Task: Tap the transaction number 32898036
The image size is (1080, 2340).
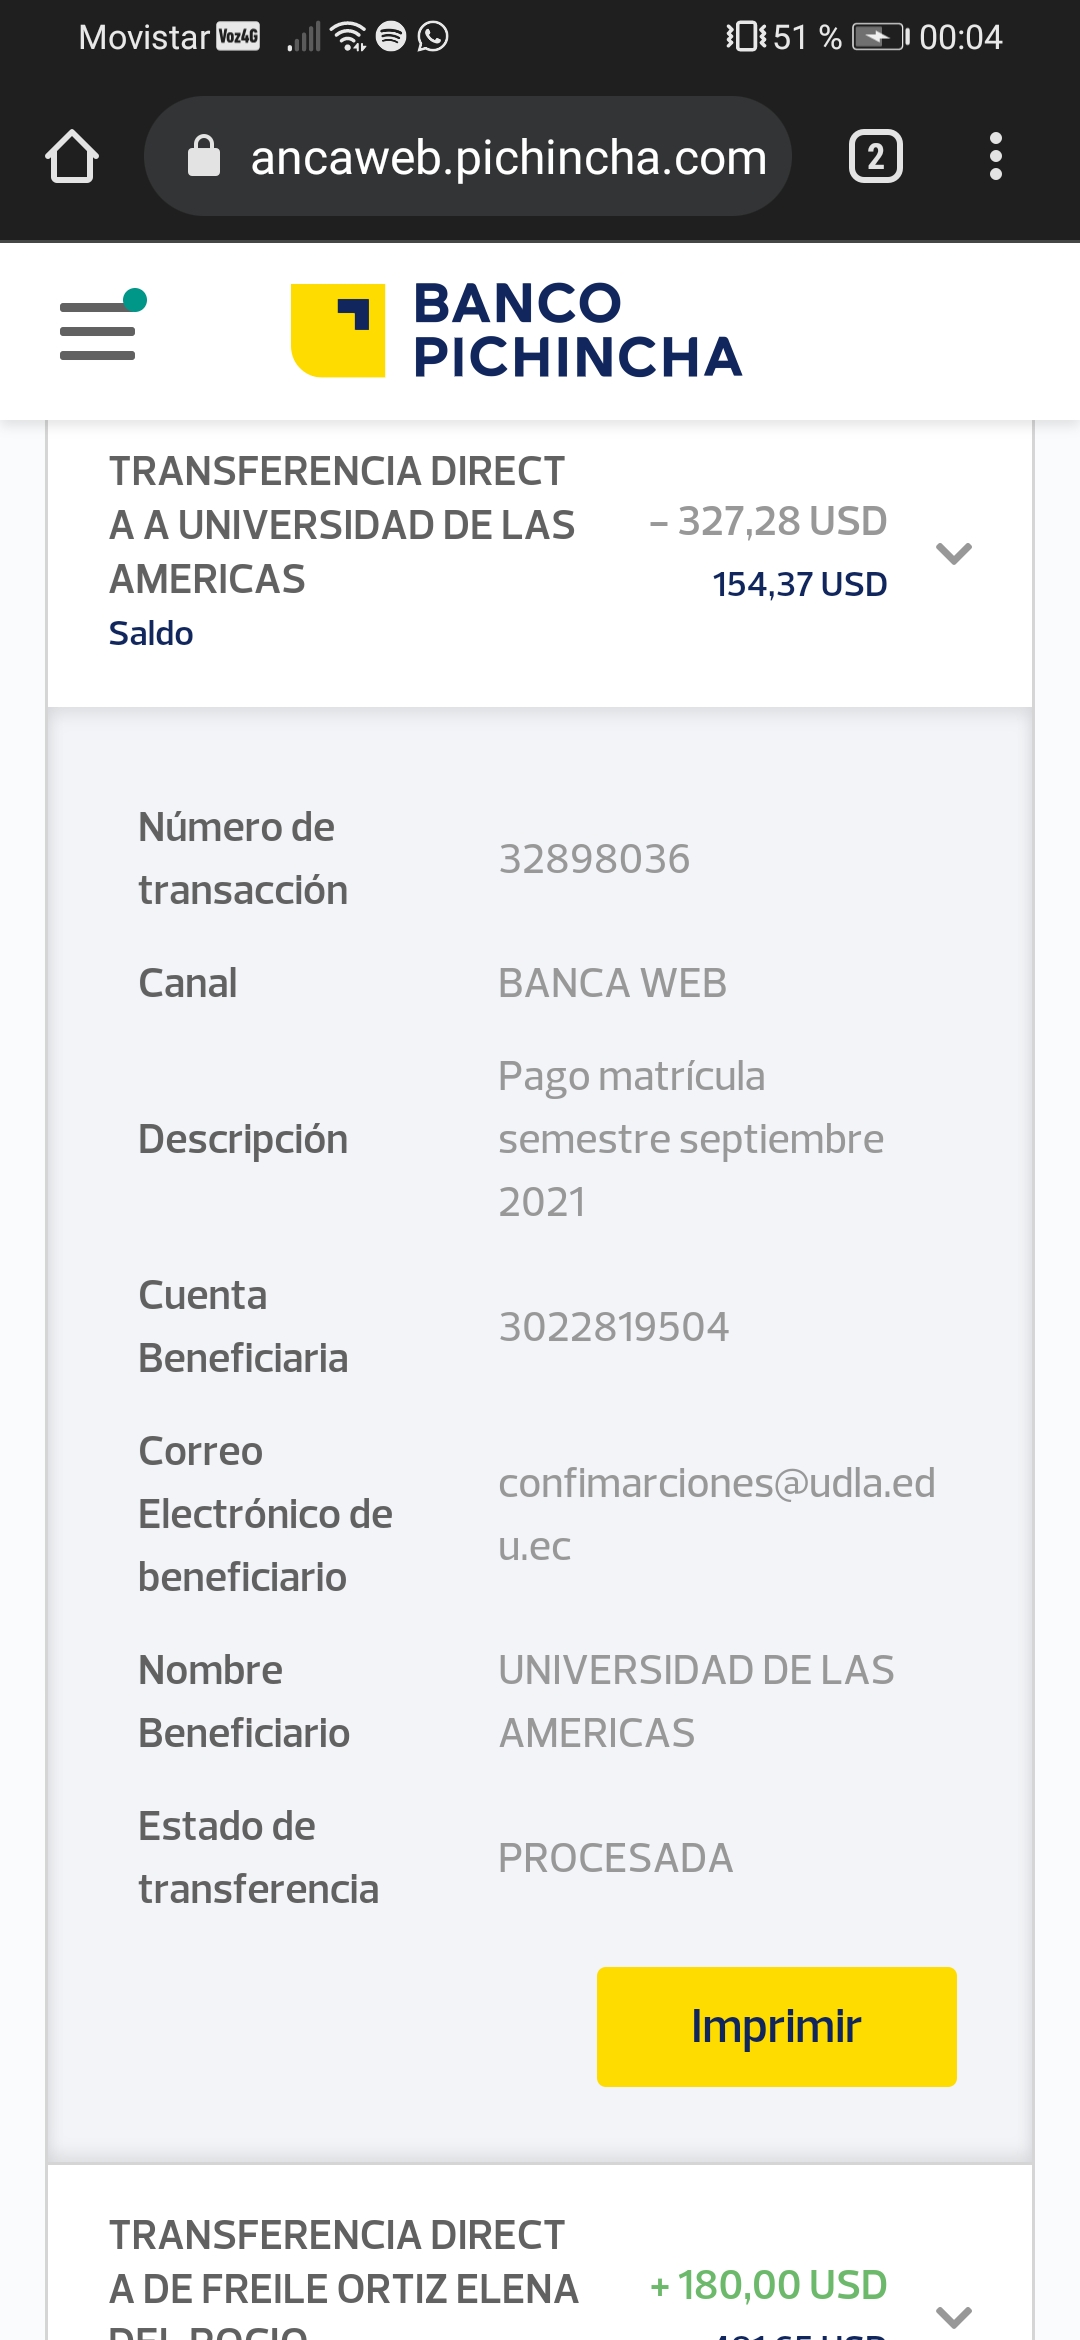Action: tap(594, 859)
